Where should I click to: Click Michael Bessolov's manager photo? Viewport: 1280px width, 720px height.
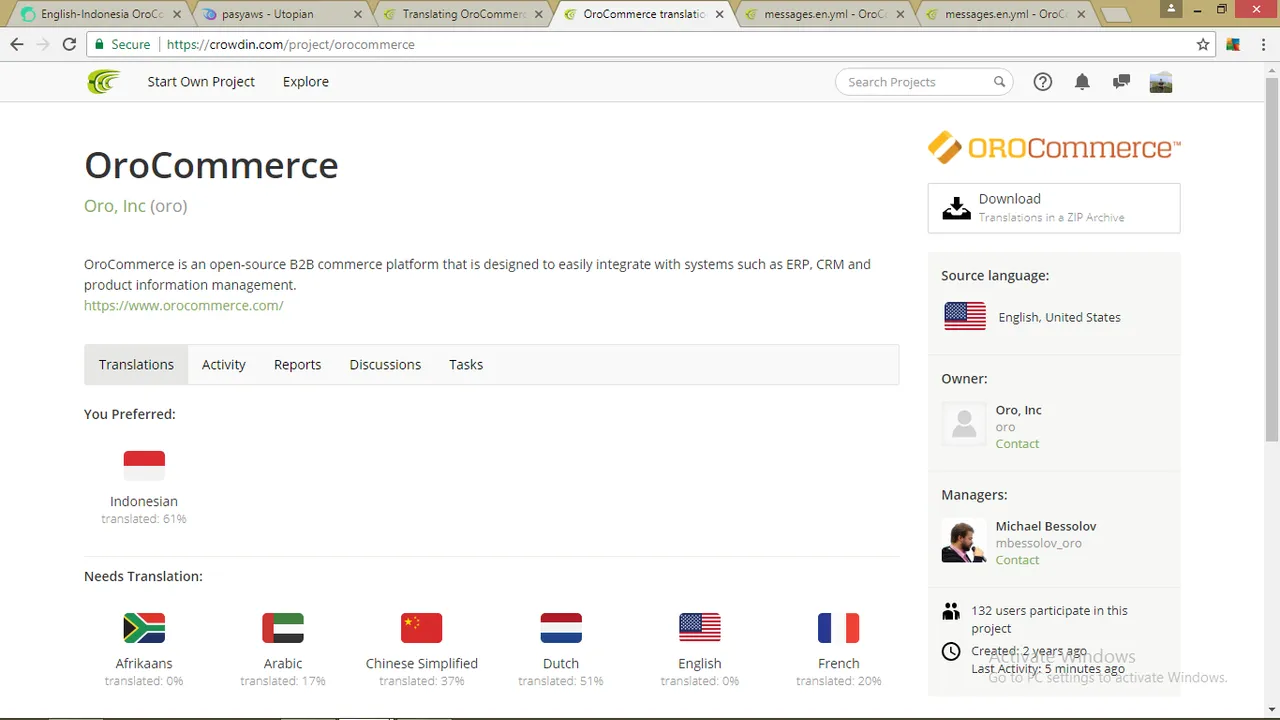tap(964, 541)
